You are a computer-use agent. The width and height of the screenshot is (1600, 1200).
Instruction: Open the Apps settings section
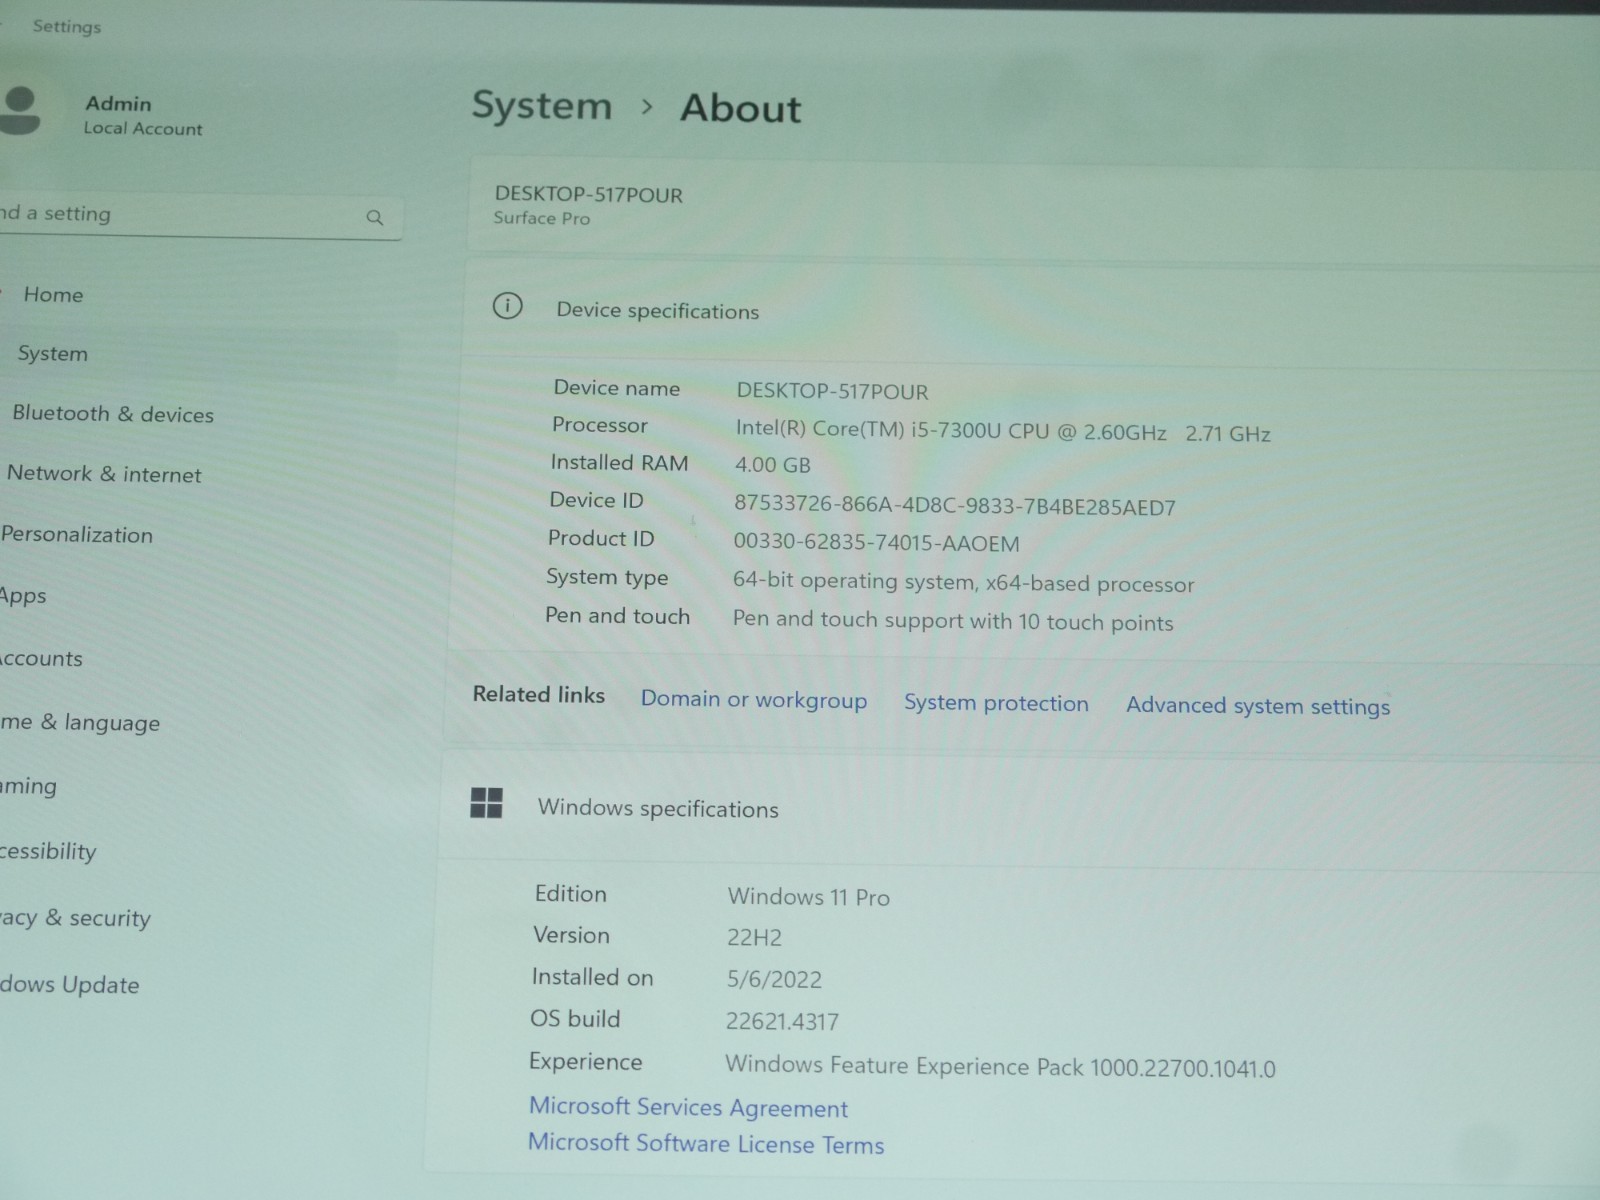pyautogui.click(x=23, y=597)
